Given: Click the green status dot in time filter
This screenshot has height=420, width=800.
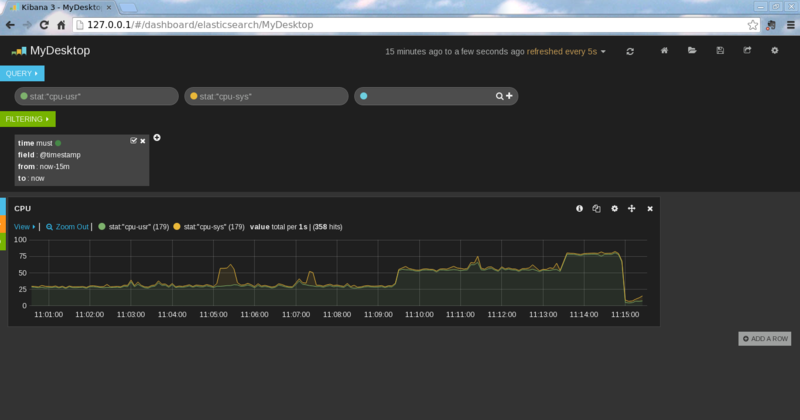Looking at the screenshot, I should pos(58,143).
